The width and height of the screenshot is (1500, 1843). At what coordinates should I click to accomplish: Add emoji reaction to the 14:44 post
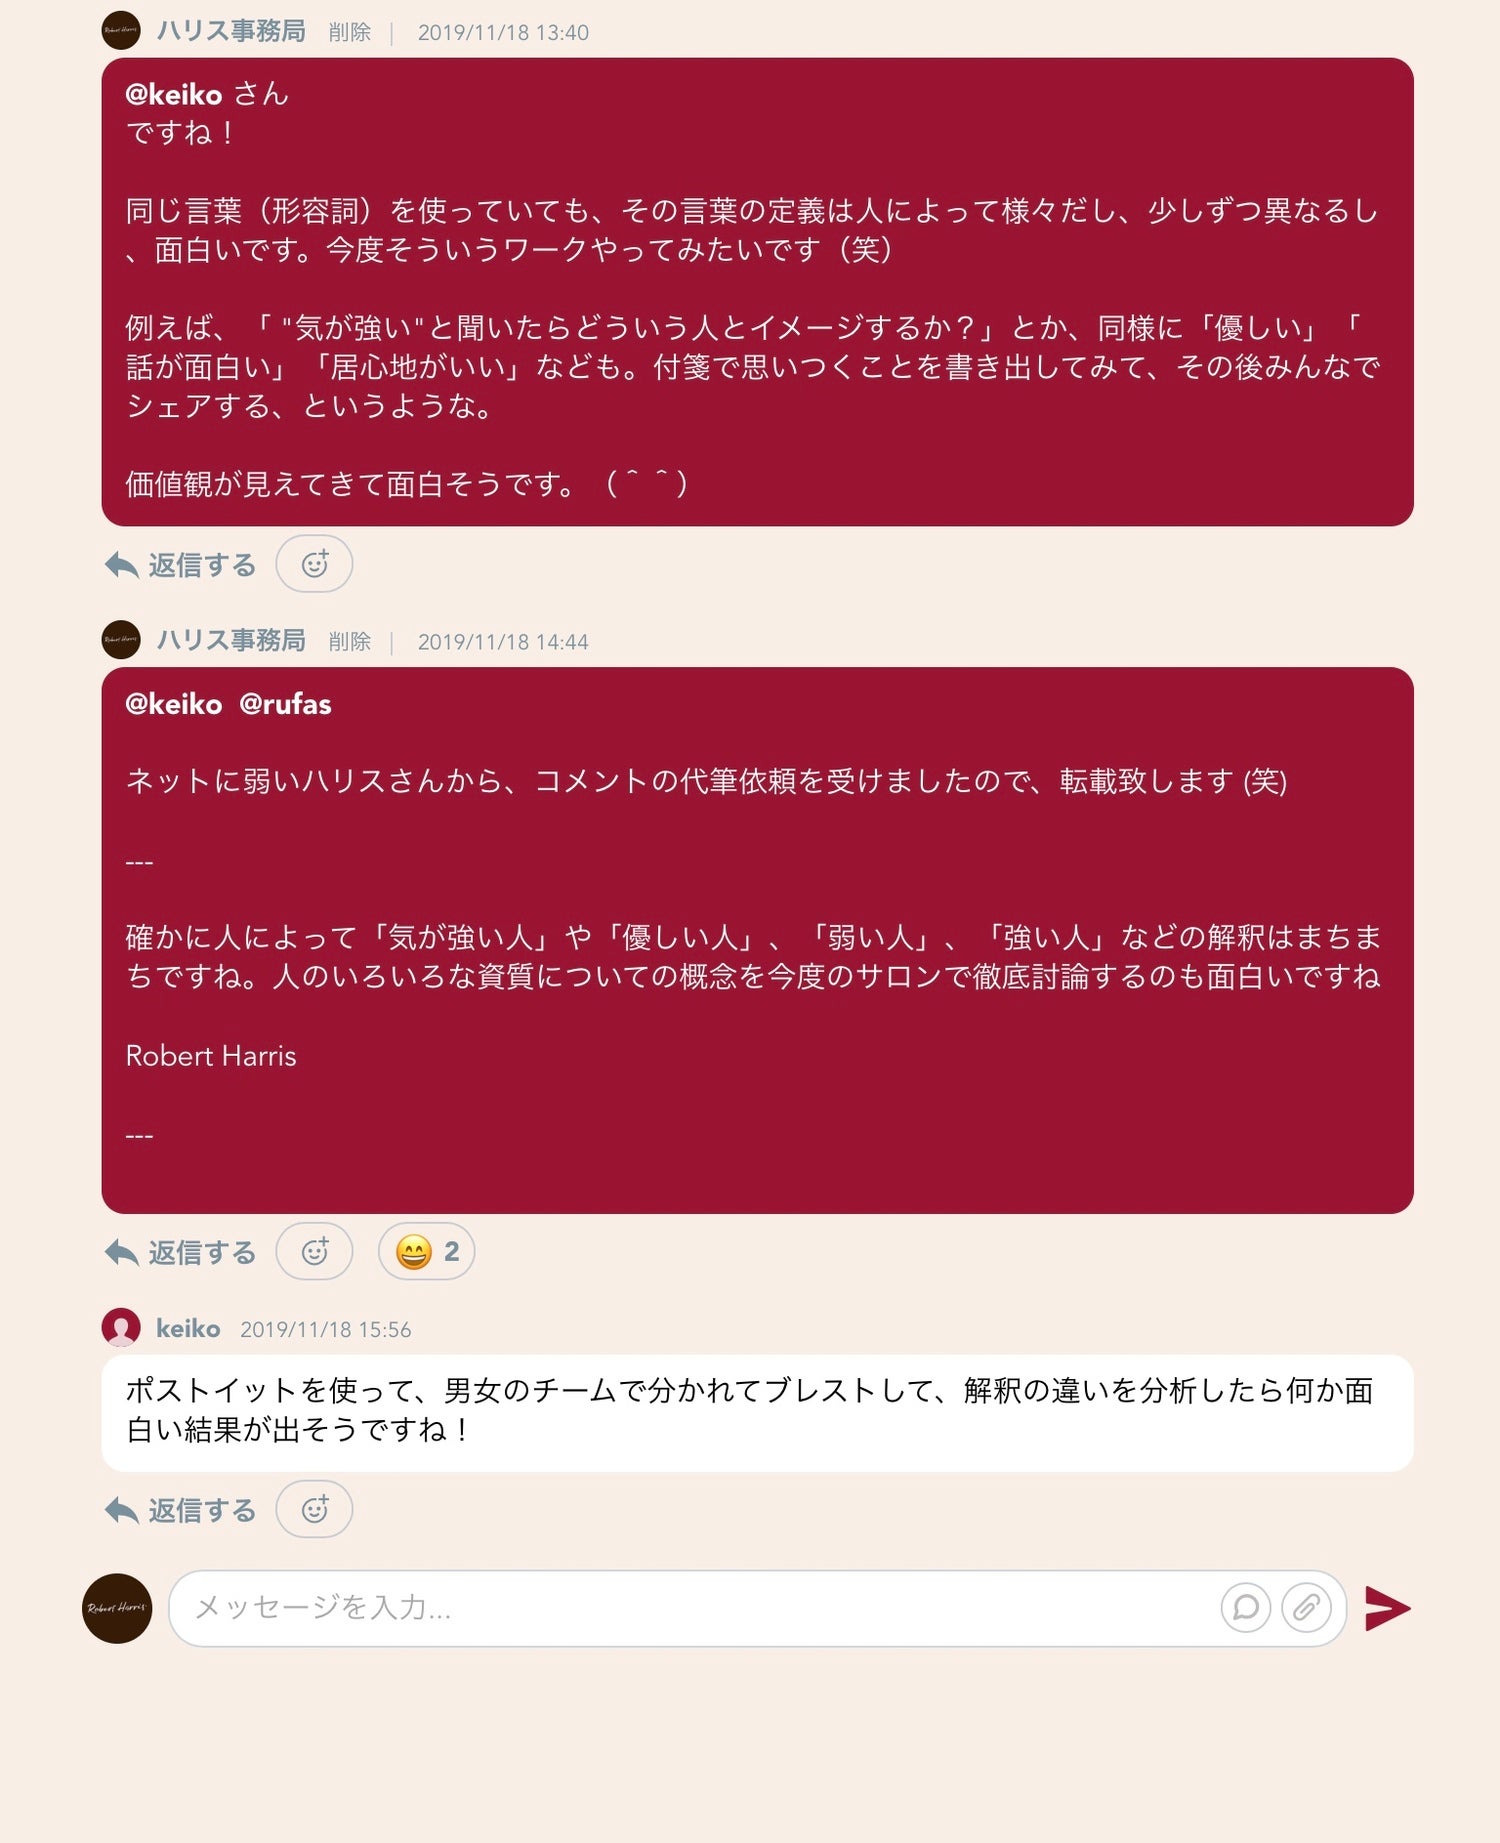[314, 1251]
